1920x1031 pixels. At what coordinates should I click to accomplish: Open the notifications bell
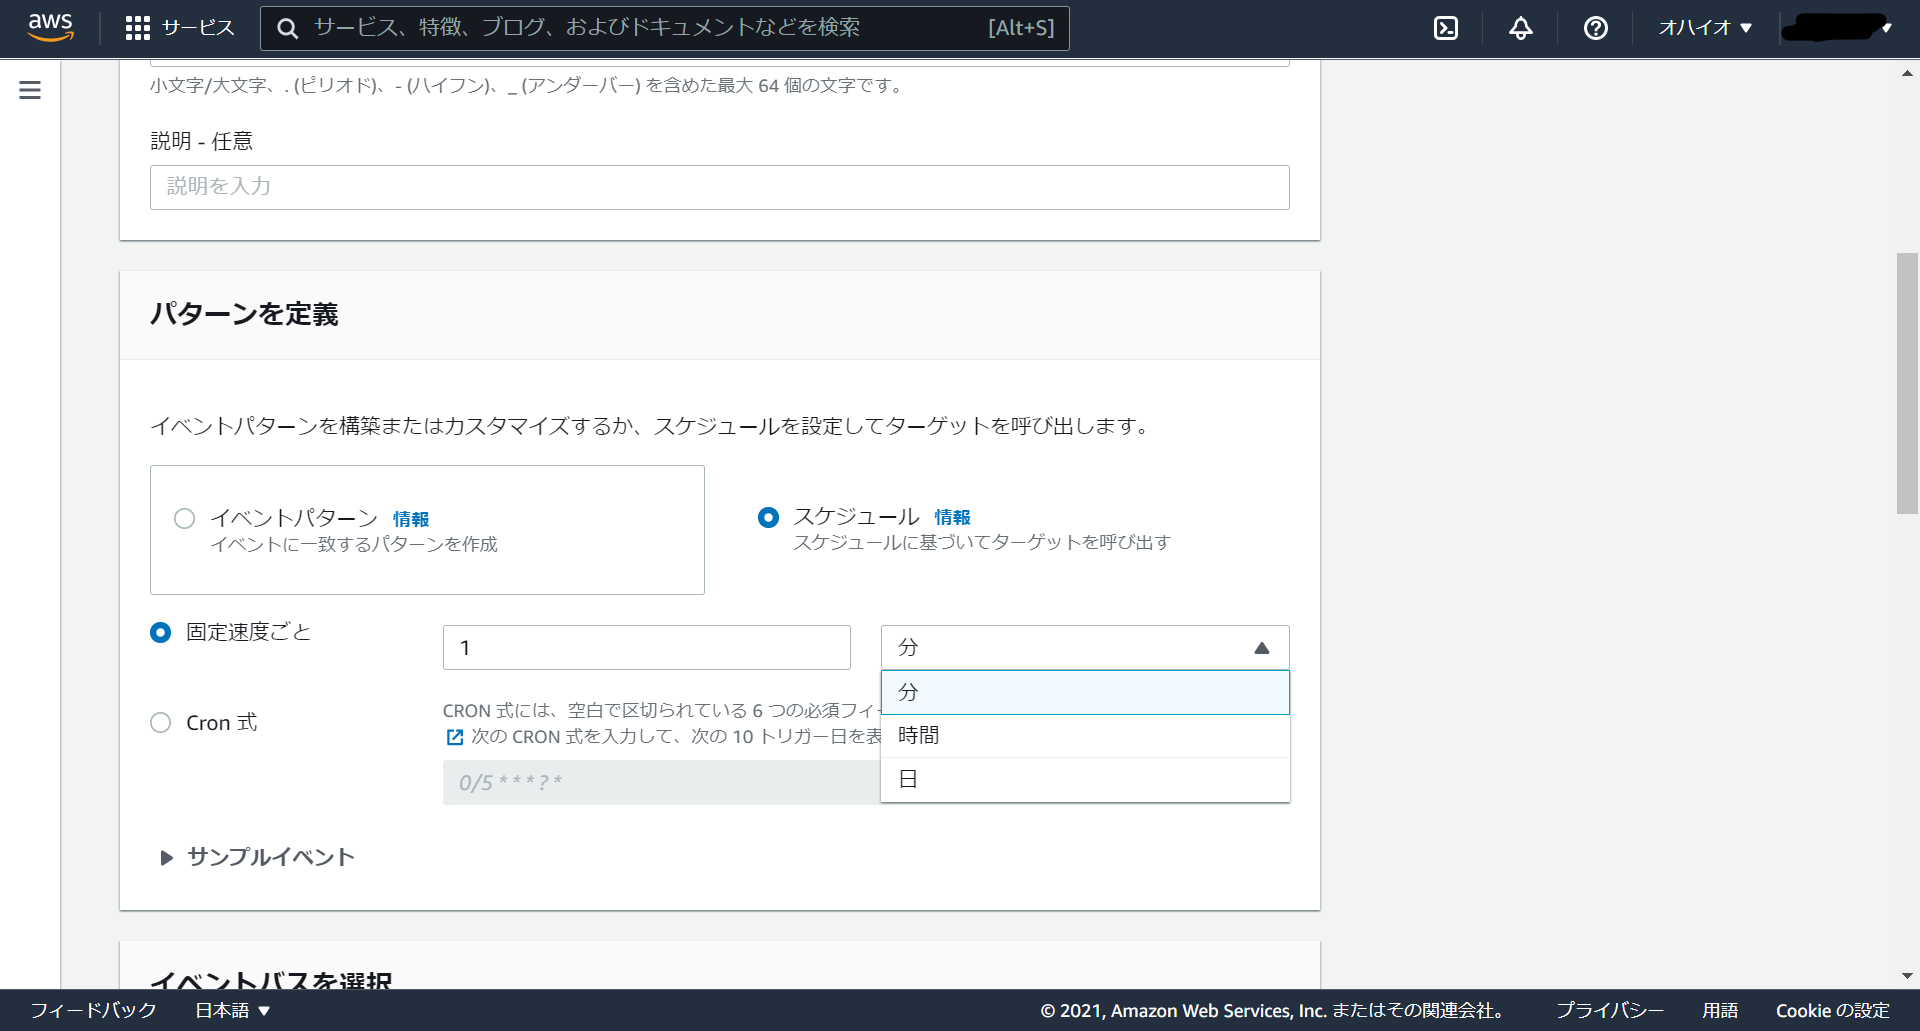tap(1521, 28)
